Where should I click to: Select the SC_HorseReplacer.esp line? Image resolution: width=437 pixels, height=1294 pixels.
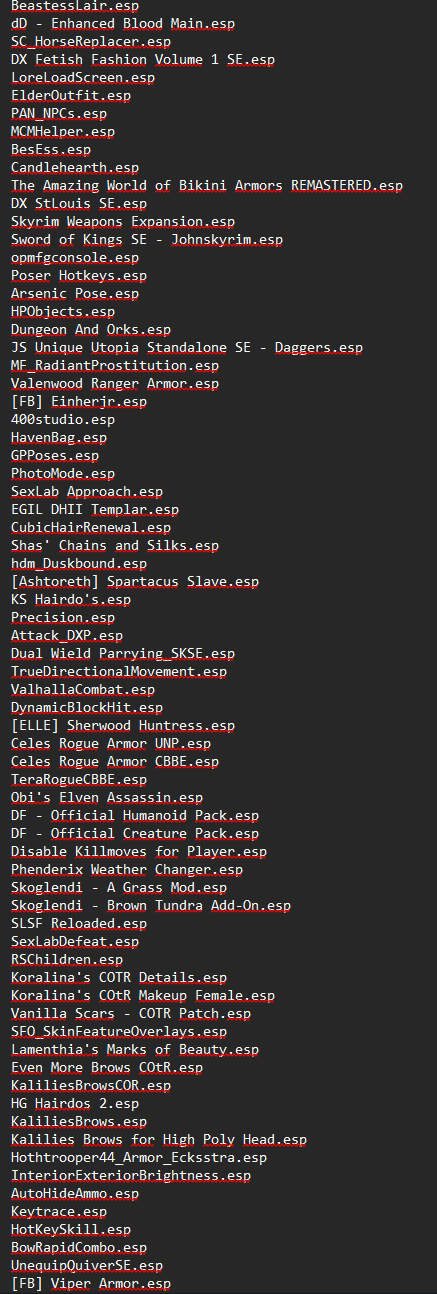[x=91, y=42]
